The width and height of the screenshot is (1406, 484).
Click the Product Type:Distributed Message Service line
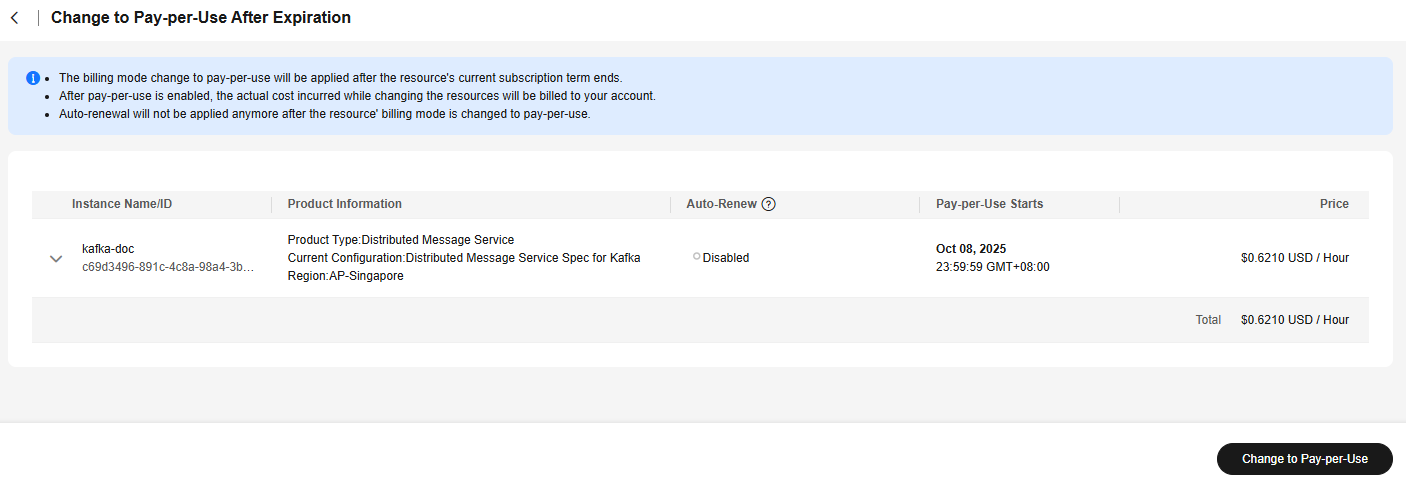click(401, 240)
